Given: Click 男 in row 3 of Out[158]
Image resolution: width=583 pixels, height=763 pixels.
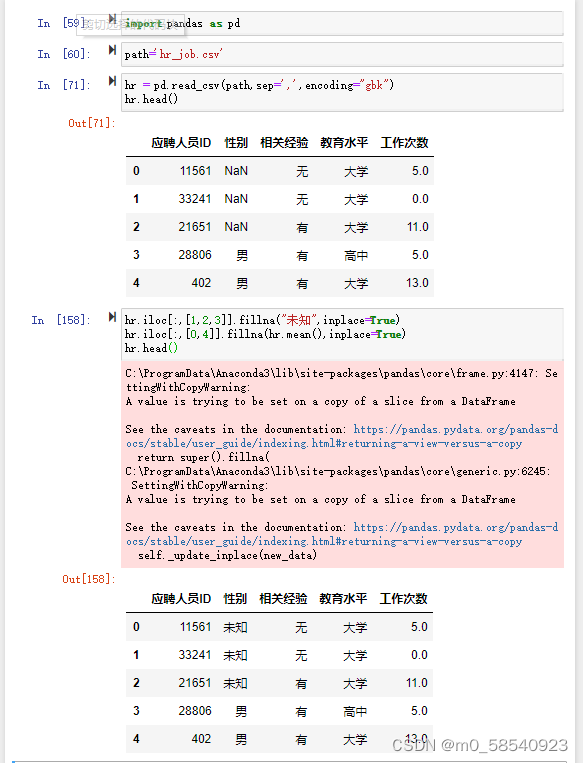Looking at the screenshot, I should [x=241, y=711].
